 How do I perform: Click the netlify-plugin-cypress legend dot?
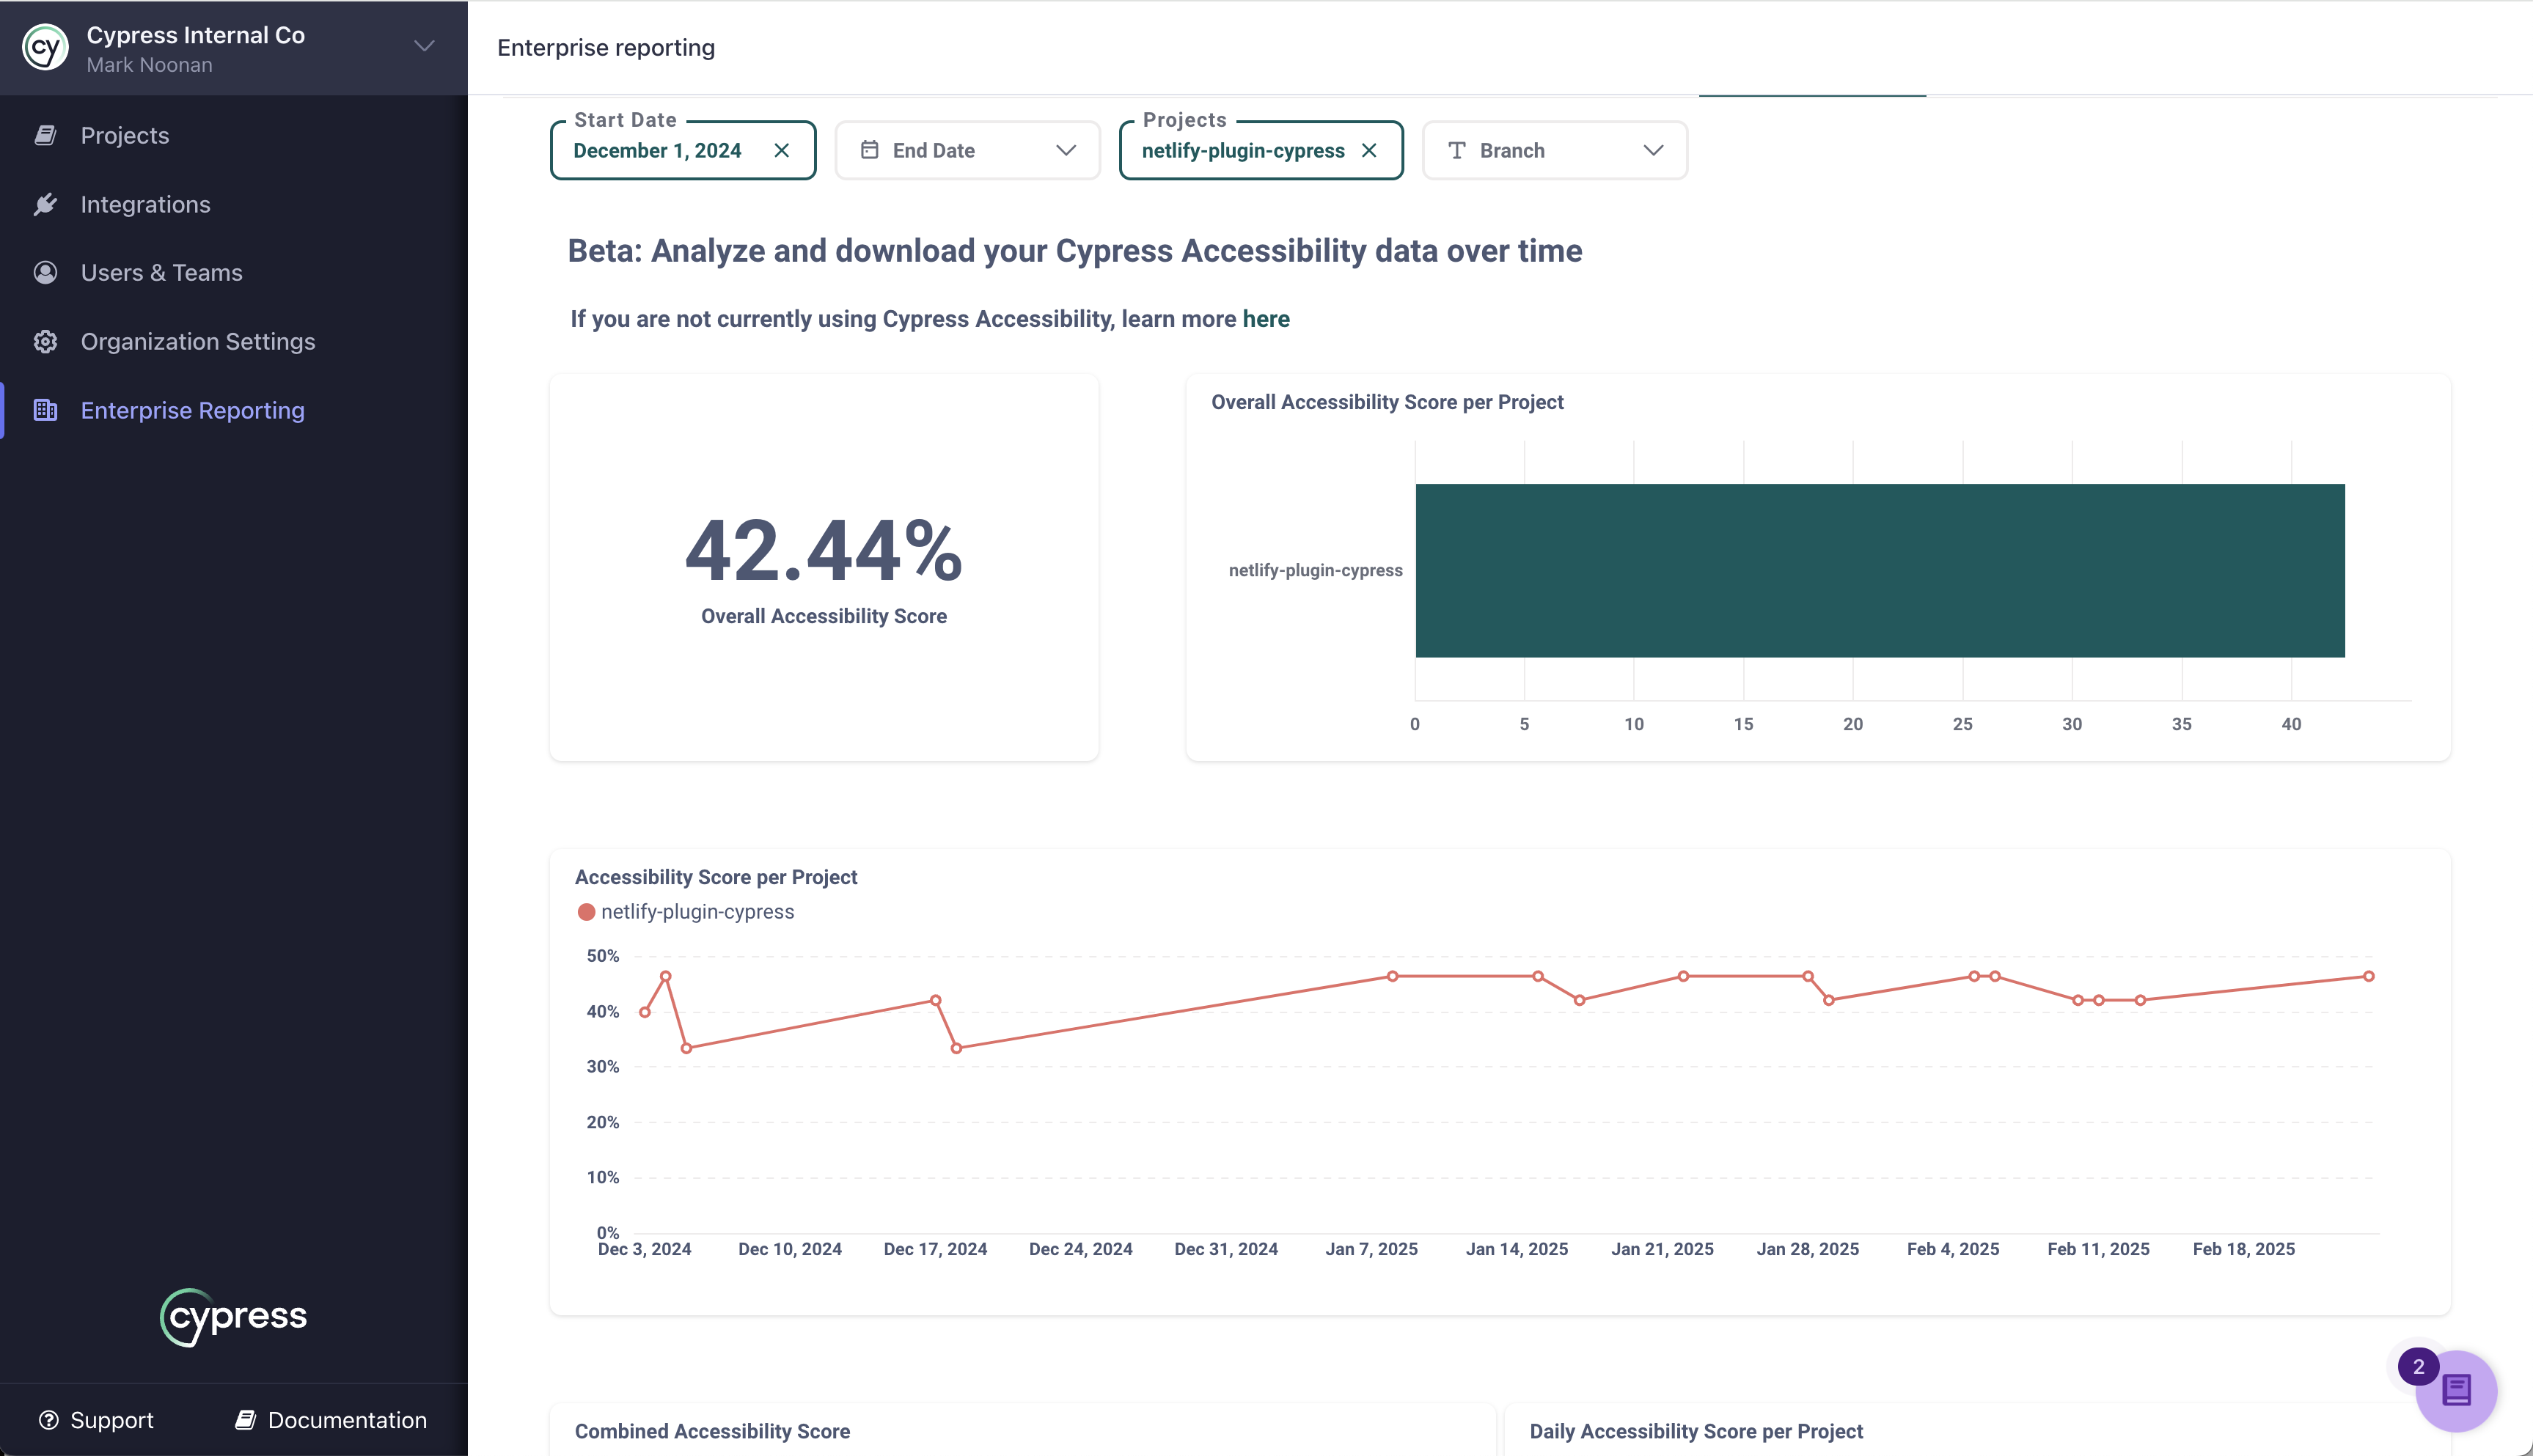pyautogui.click(x=588, y=911)
